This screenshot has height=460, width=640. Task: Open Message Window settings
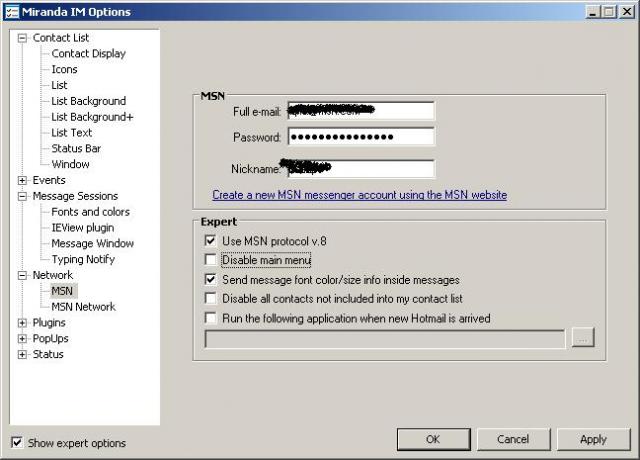click(x=92, y=243)
